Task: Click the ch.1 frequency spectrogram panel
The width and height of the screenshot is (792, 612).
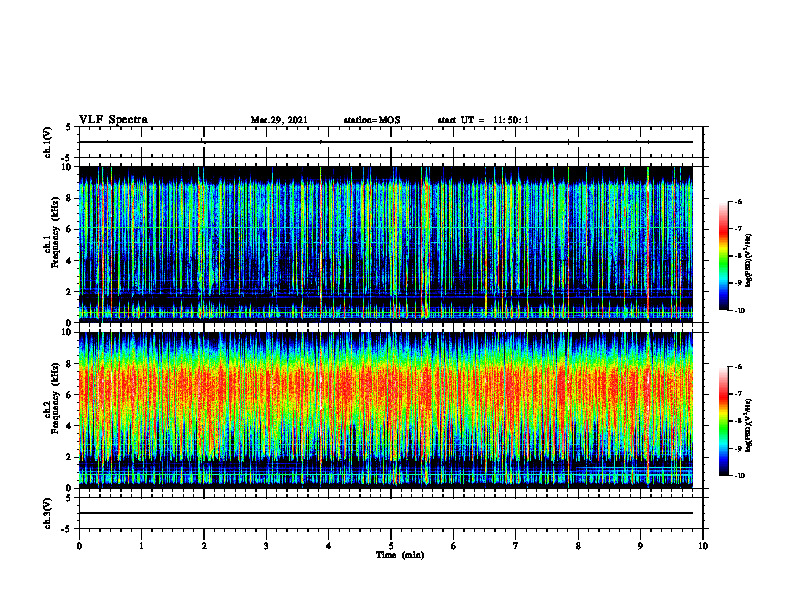Action: click(x=391, y=244)
